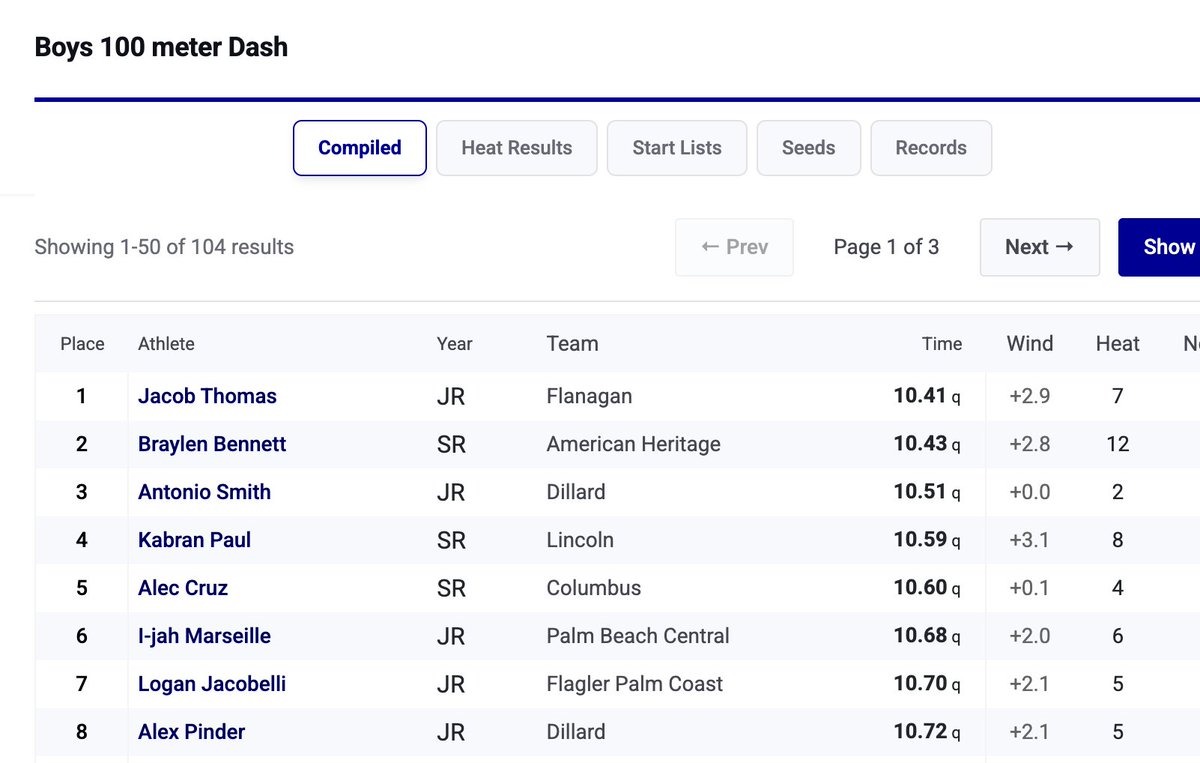Click Dillard team in Antonio Smith's row
This screenshot has width=1200, height=763.
tap(576, 492)
